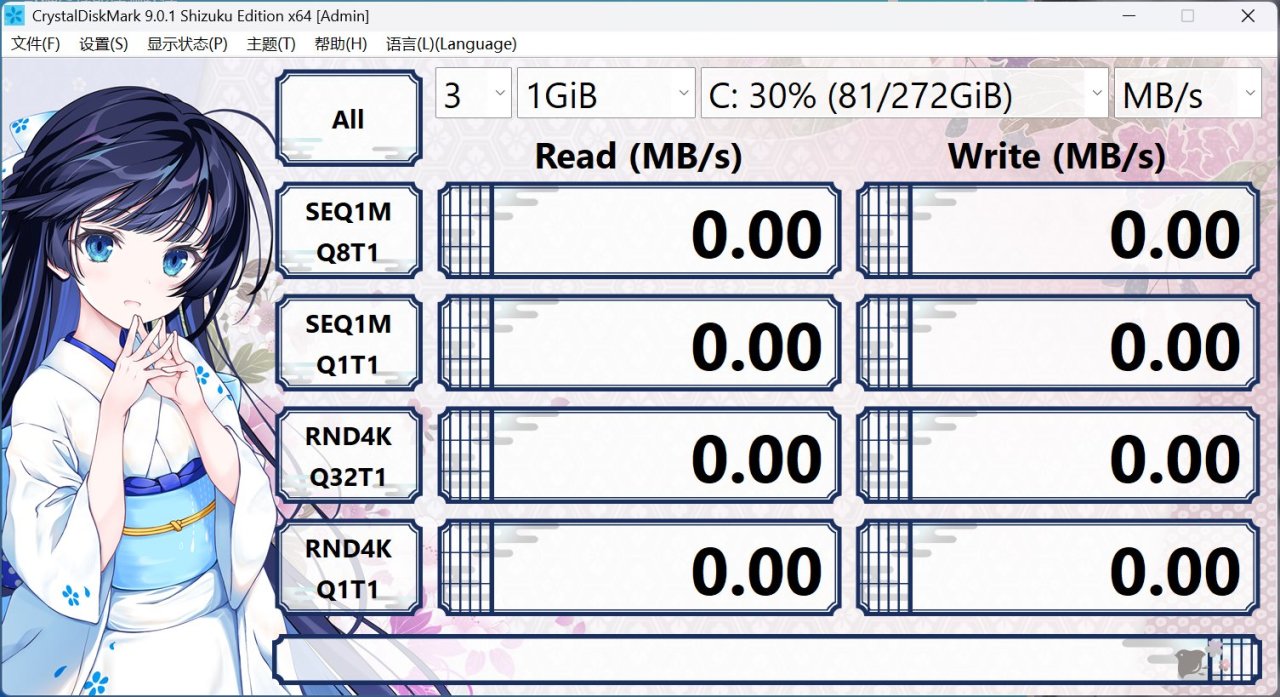Viewport: 1280px width, 697px height.
Task: Click the SEQ1M Q8T1 read result field
Action: pos(639,231)
